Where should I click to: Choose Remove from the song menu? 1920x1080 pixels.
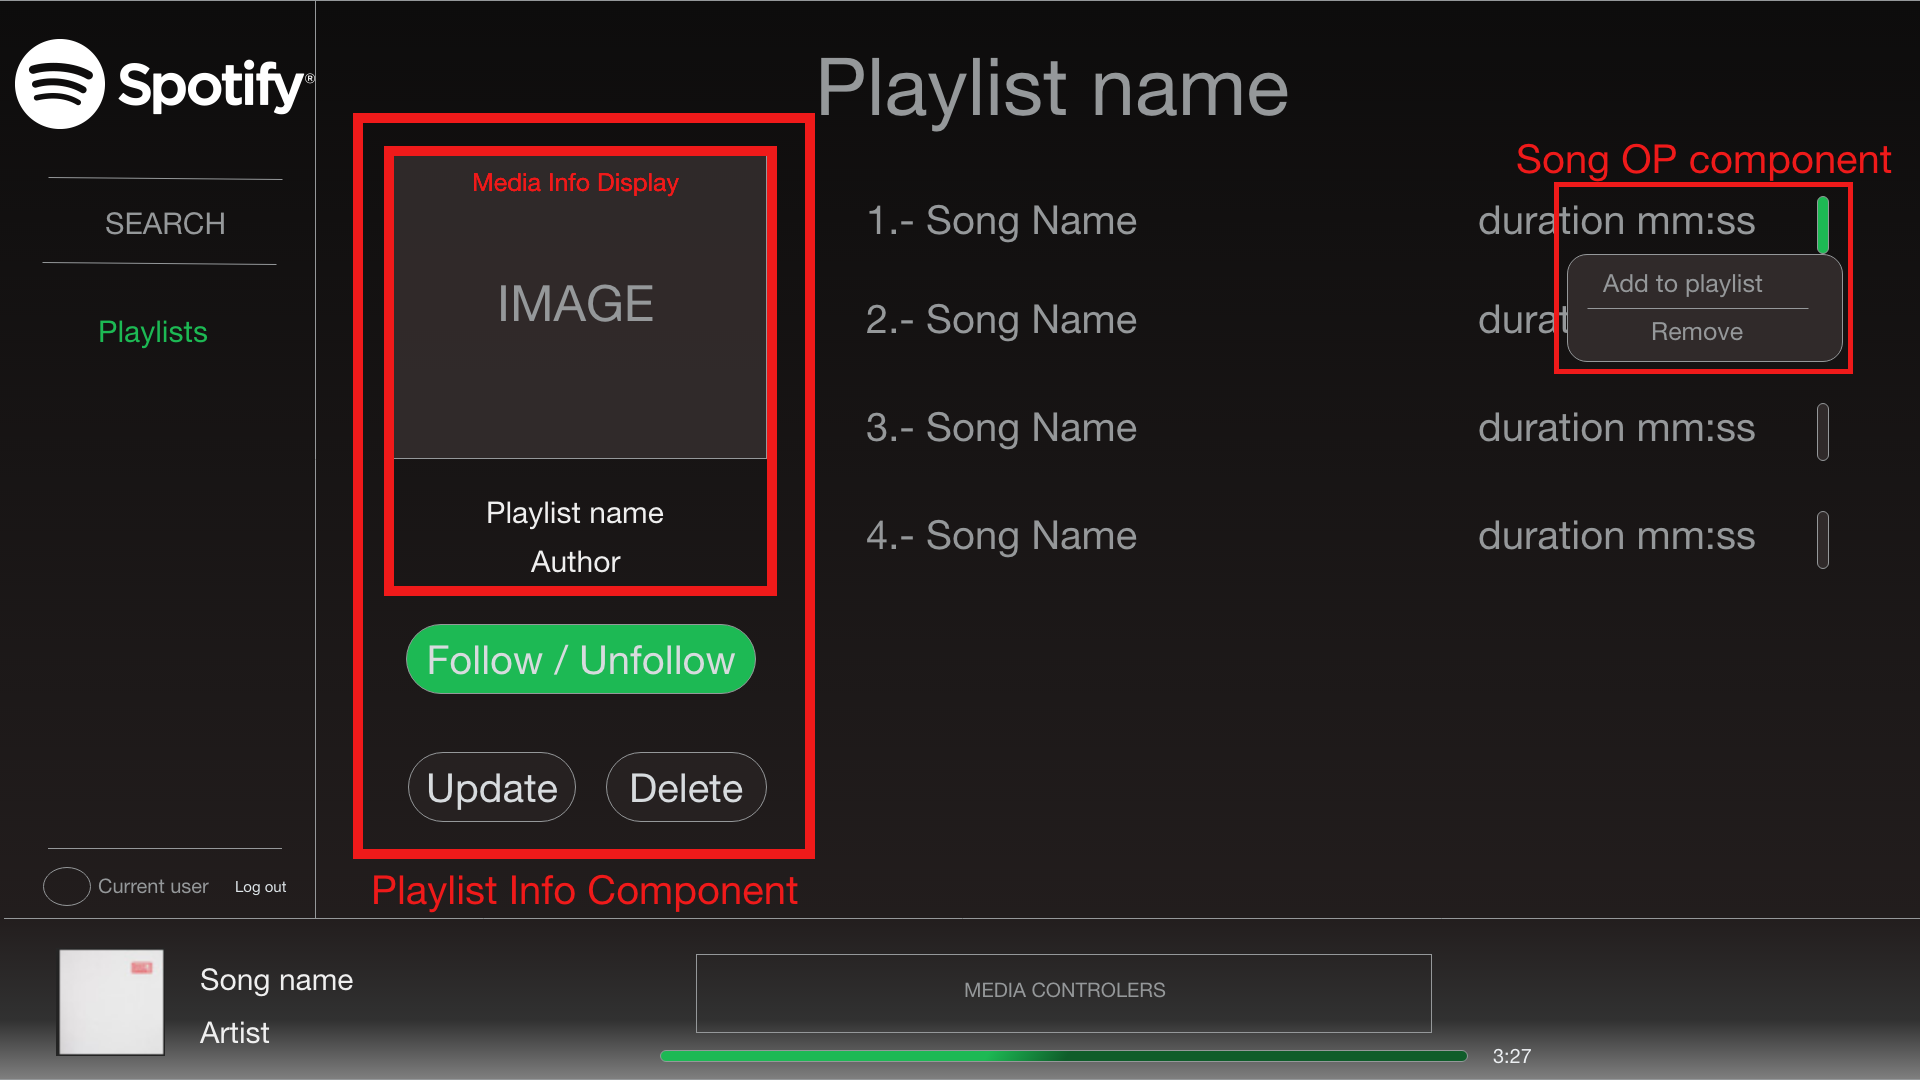(x=1696, y=332)
